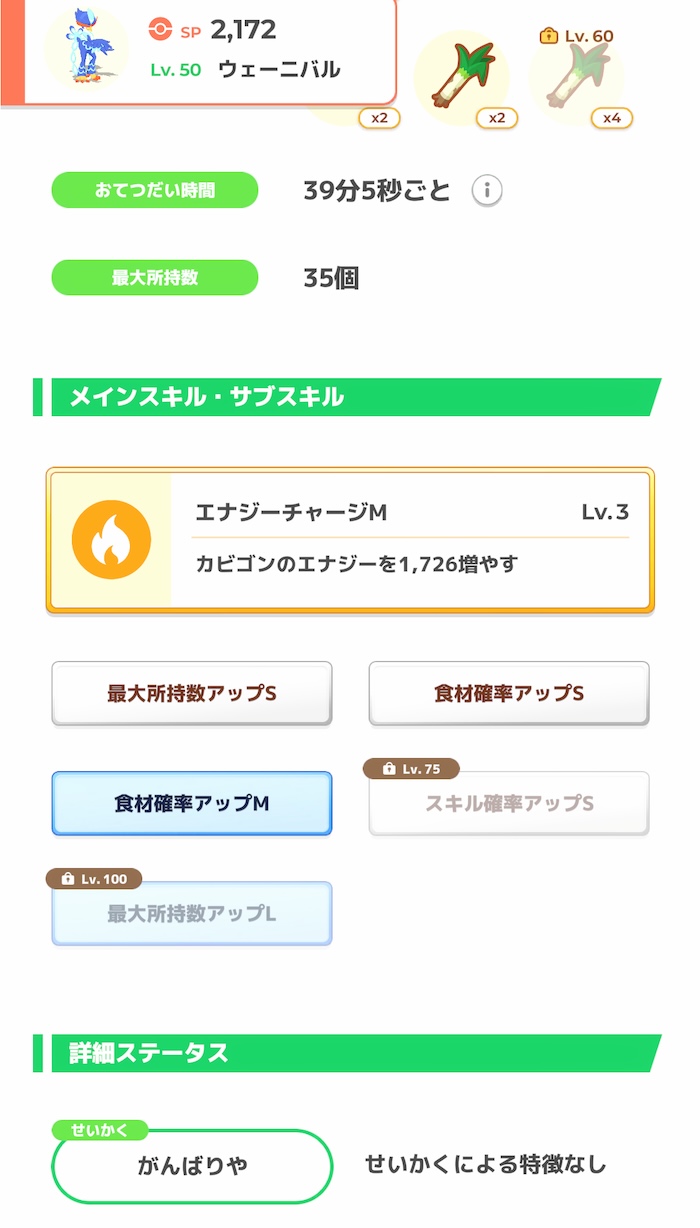Image resolution: width=700 pixels, height=1228 pixels.
Task: Select the 最大所持数アップS subskill
Action: (191, 693)
